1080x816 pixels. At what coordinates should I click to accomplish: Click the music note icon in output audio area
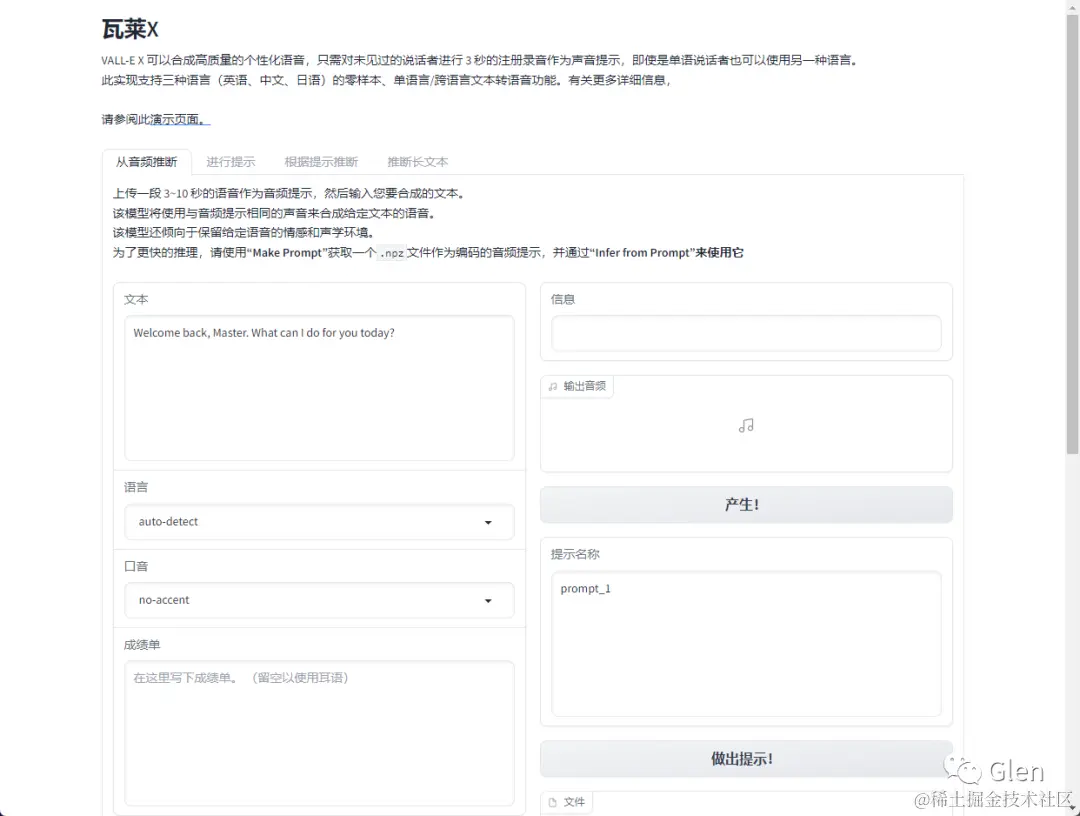coord(746,426)
